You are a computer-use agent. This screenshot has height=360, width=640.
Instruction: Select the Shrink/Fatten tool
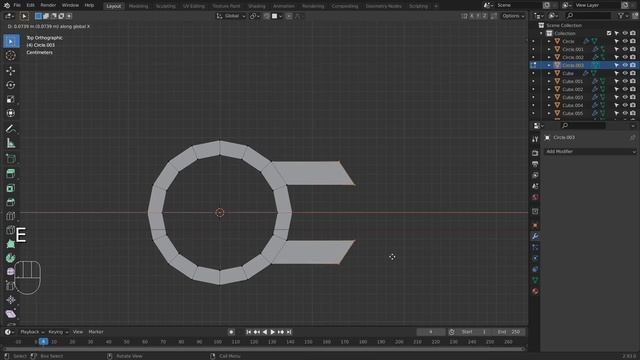(11, 300)
